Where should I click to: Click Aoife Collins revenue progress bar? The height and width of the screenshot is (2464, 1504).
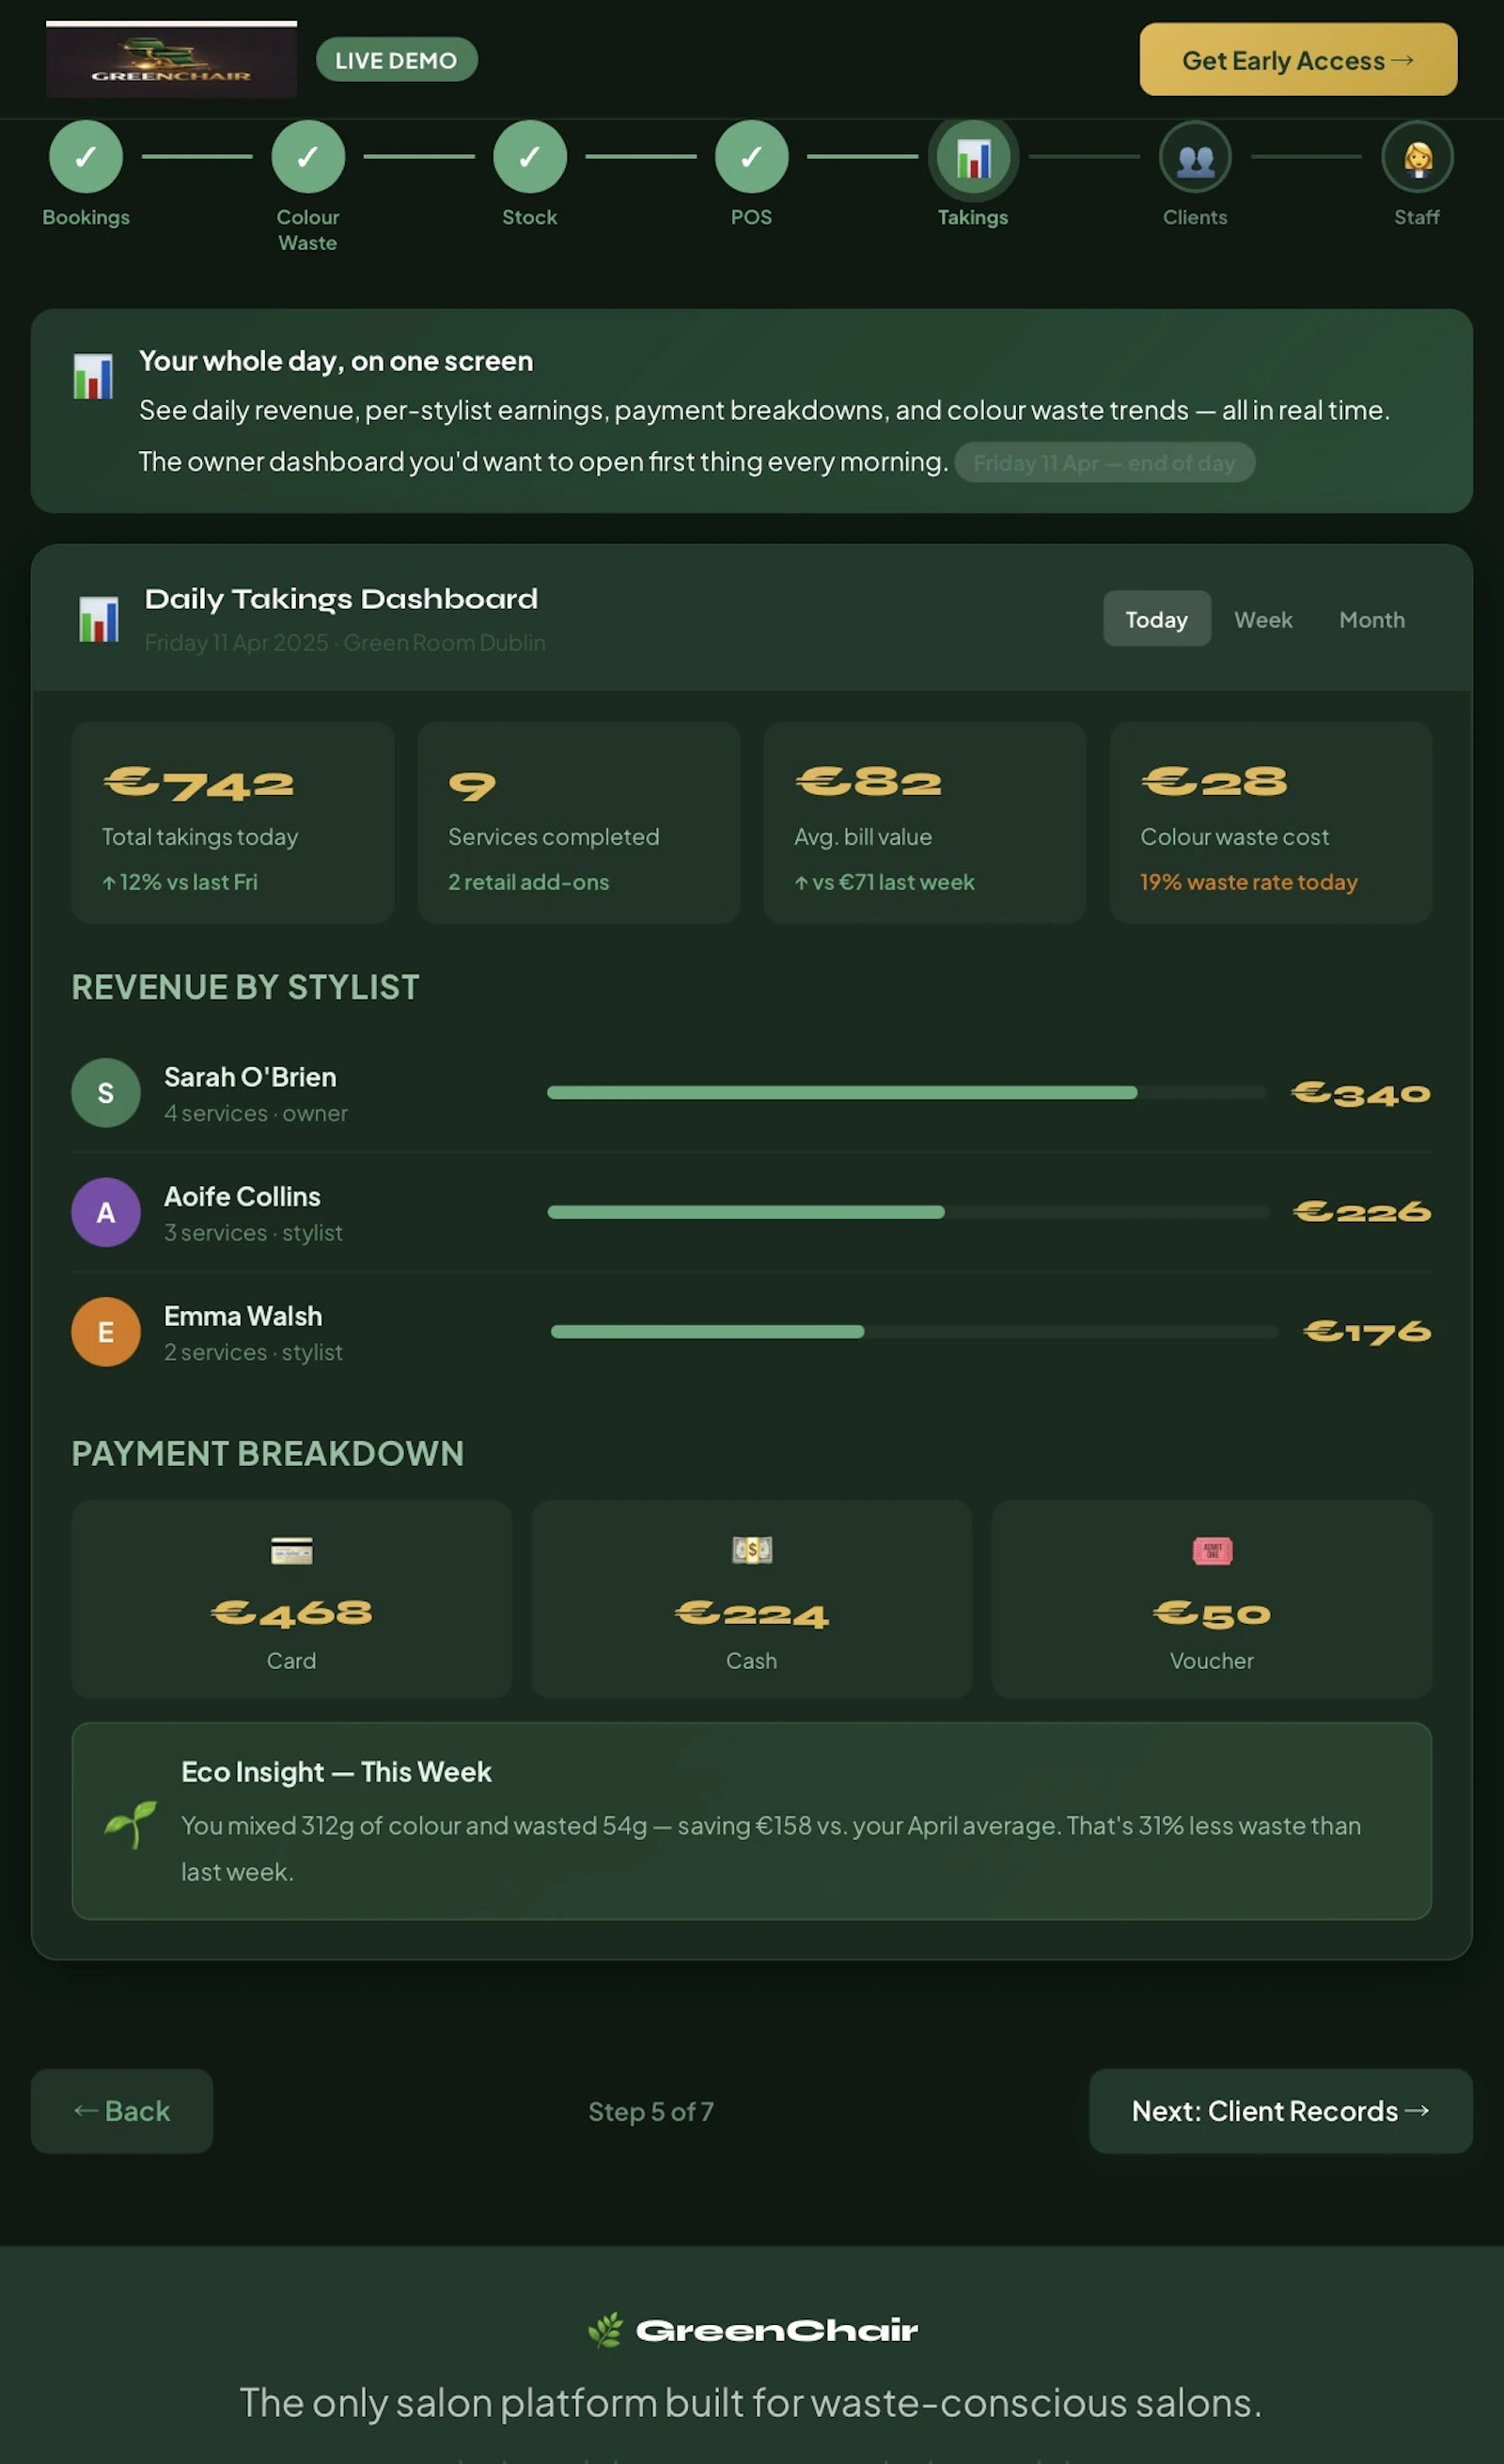(x=908, y=1212)
